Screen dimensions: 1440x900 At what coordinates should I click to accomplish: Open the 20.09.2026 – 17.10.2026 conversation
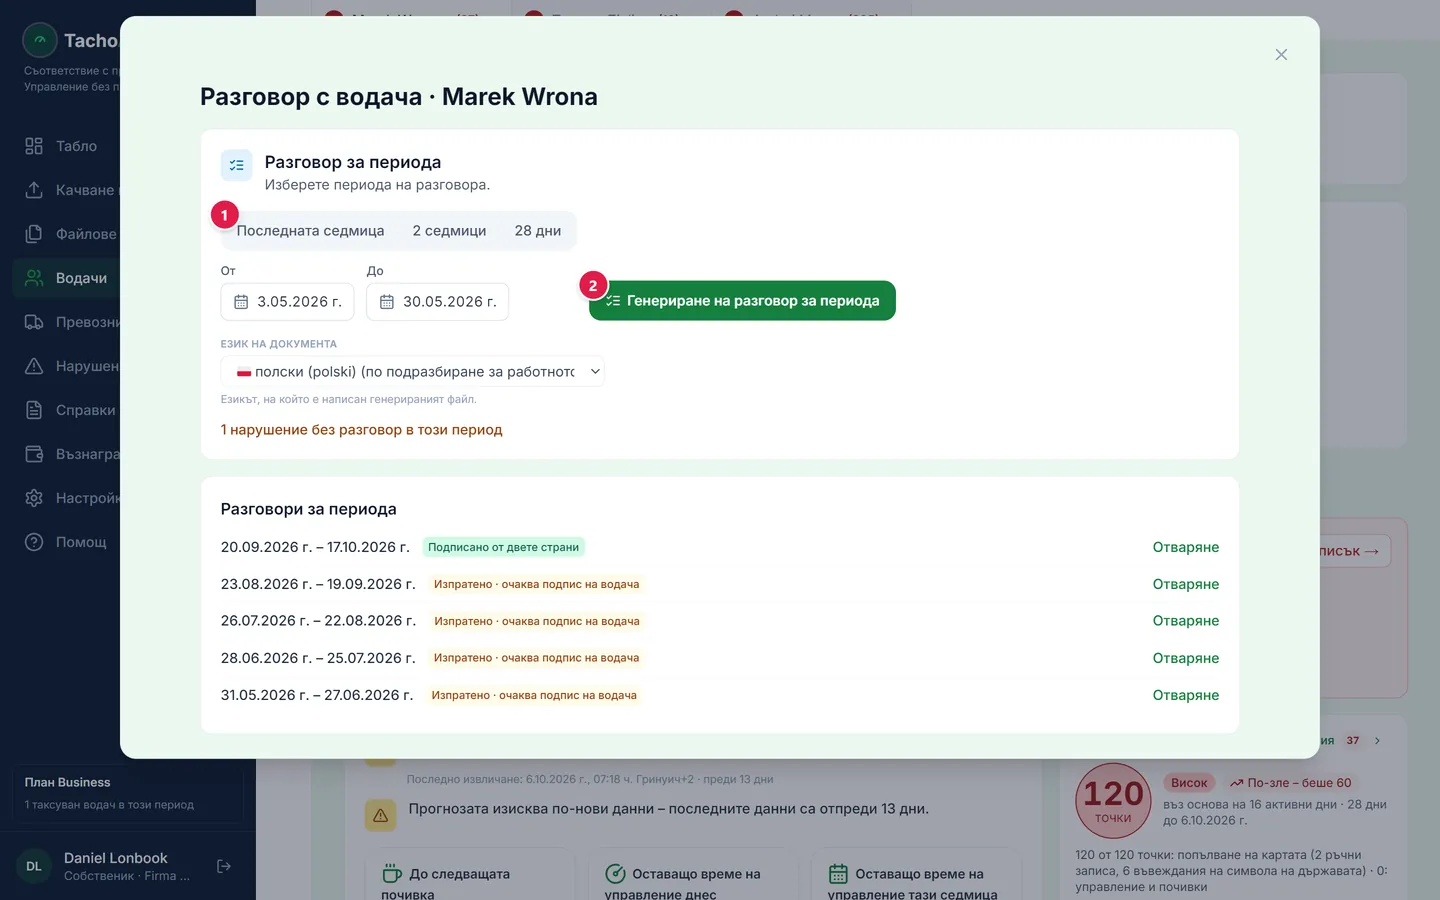[1186, 547]
